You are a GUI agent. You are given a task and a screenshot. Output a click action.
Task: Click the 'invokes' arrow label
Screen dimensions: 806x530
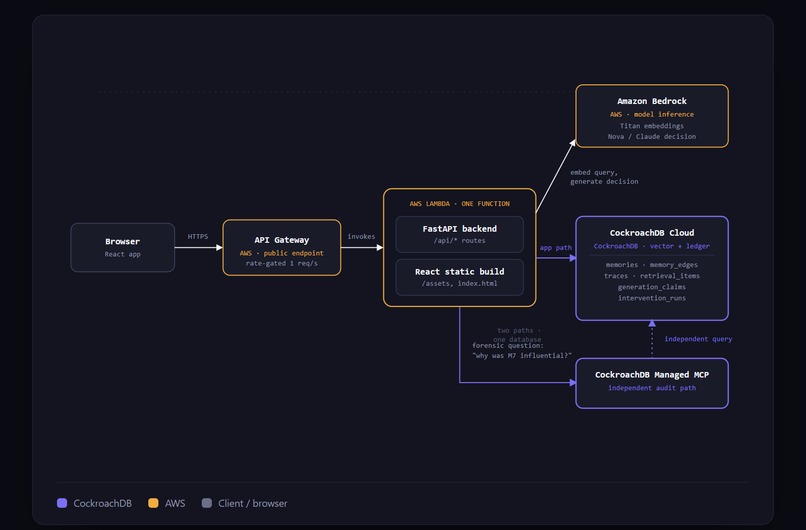(x=361, y=236)
